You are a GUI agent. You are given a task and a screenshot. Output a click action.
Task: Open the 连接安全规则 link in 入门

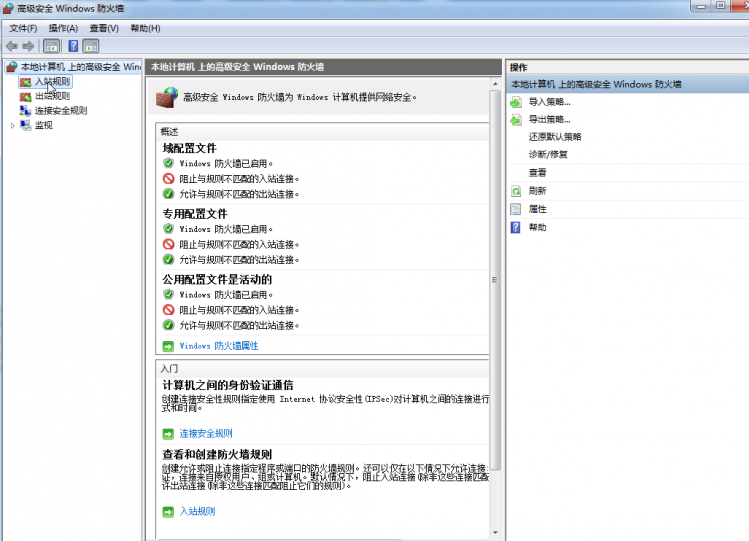[x=206, y=434]
